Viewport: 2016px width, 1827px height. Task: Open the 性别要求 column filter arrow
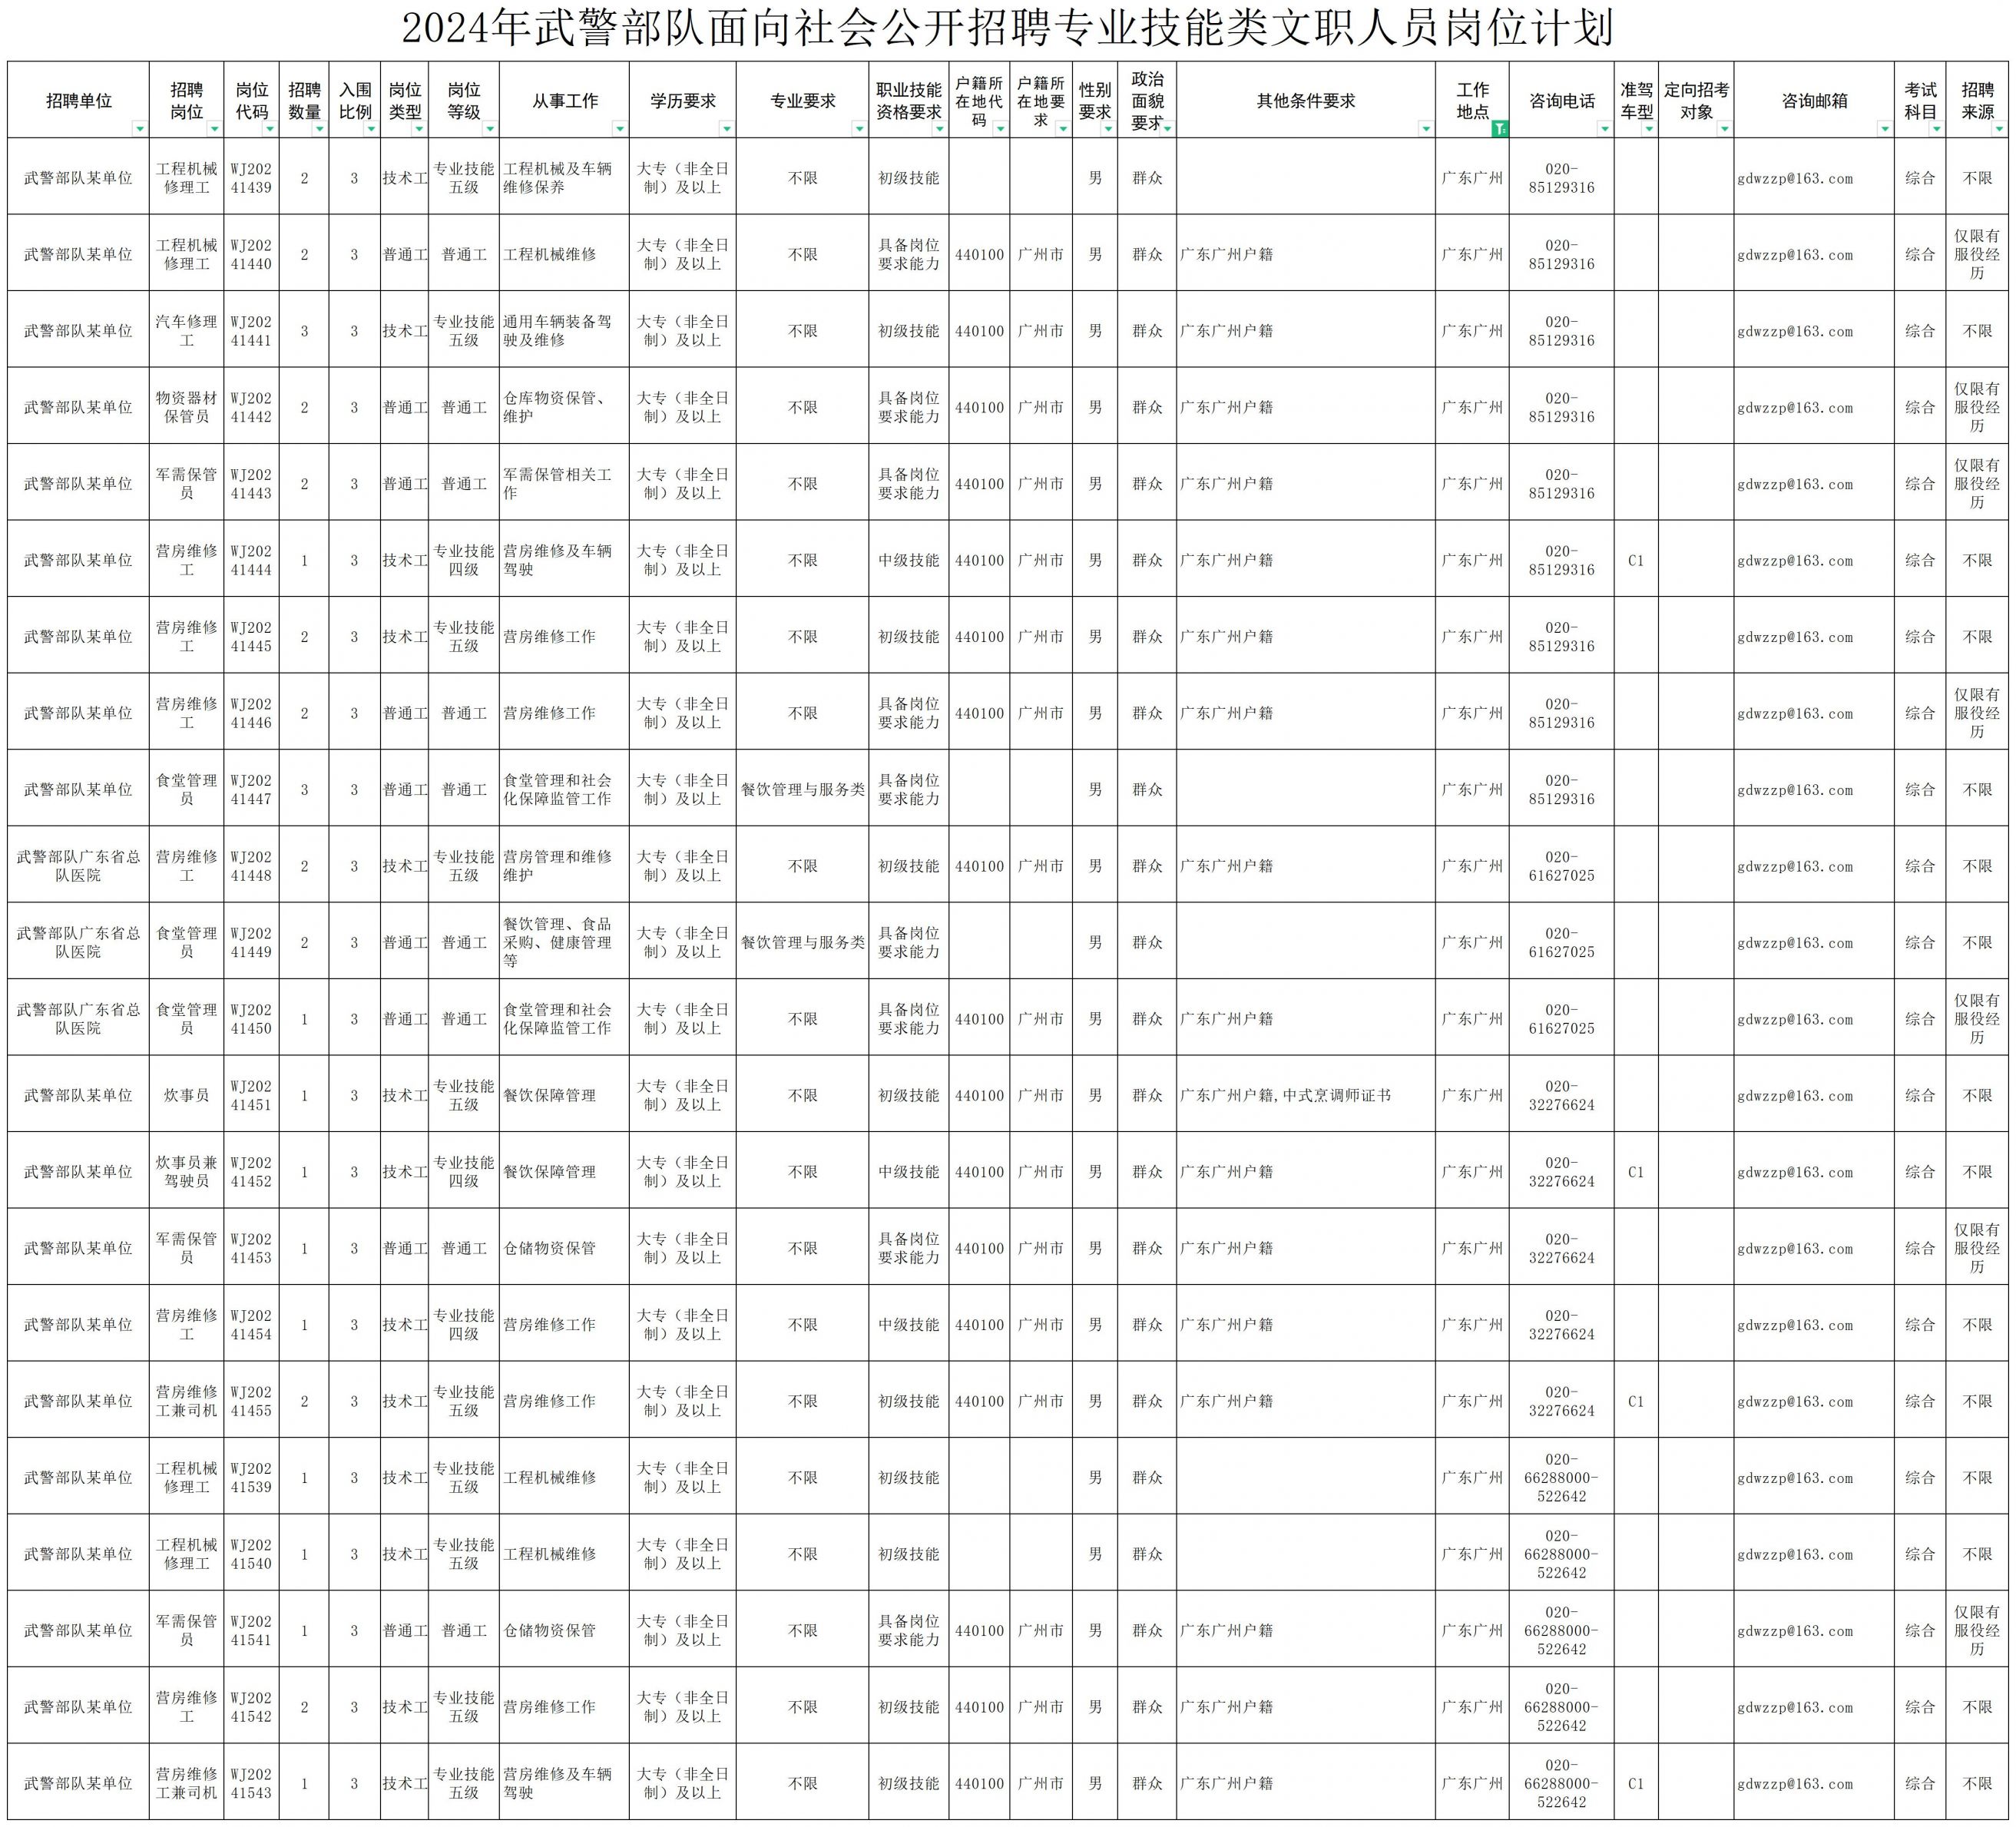click(x=1108, y=129)
